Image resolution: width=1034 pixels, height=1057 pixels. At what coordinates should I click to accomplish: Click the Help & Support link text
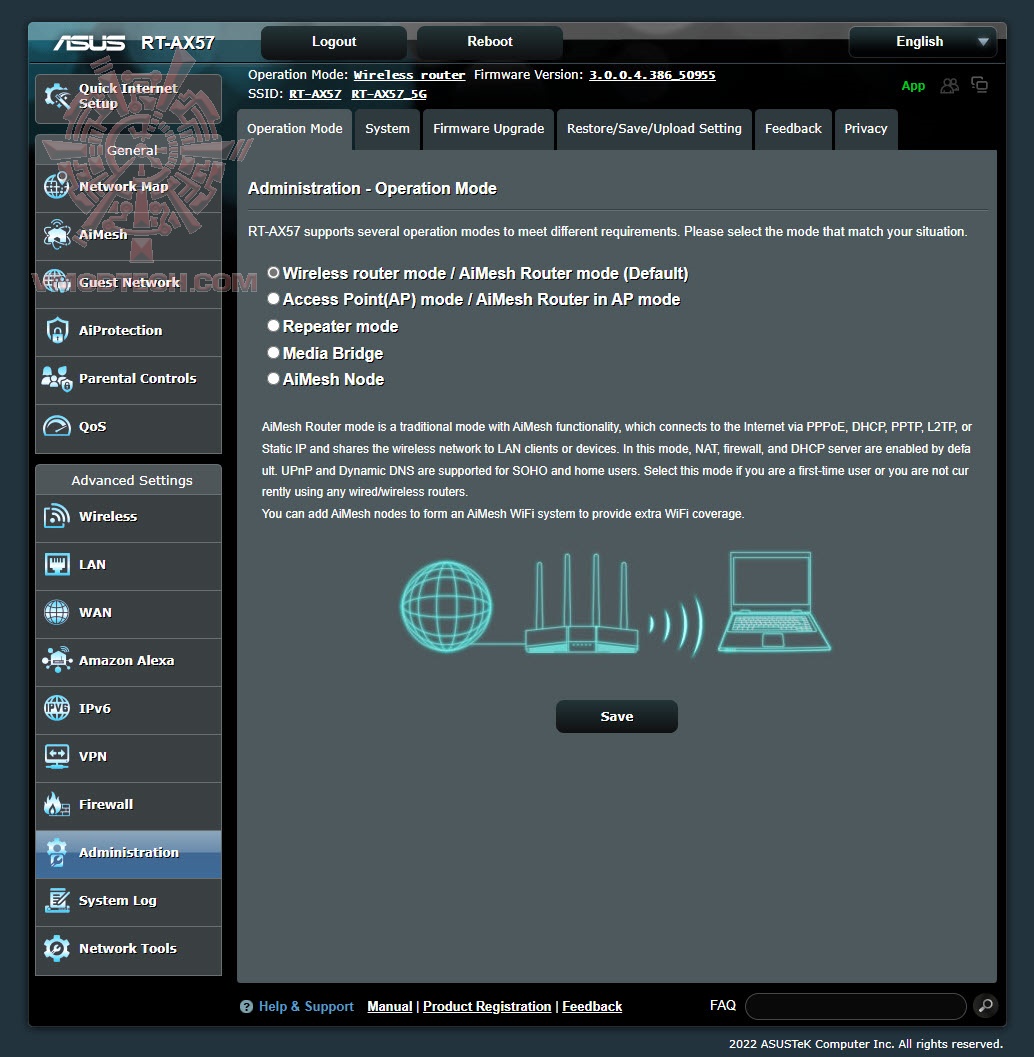(306, 1006)
